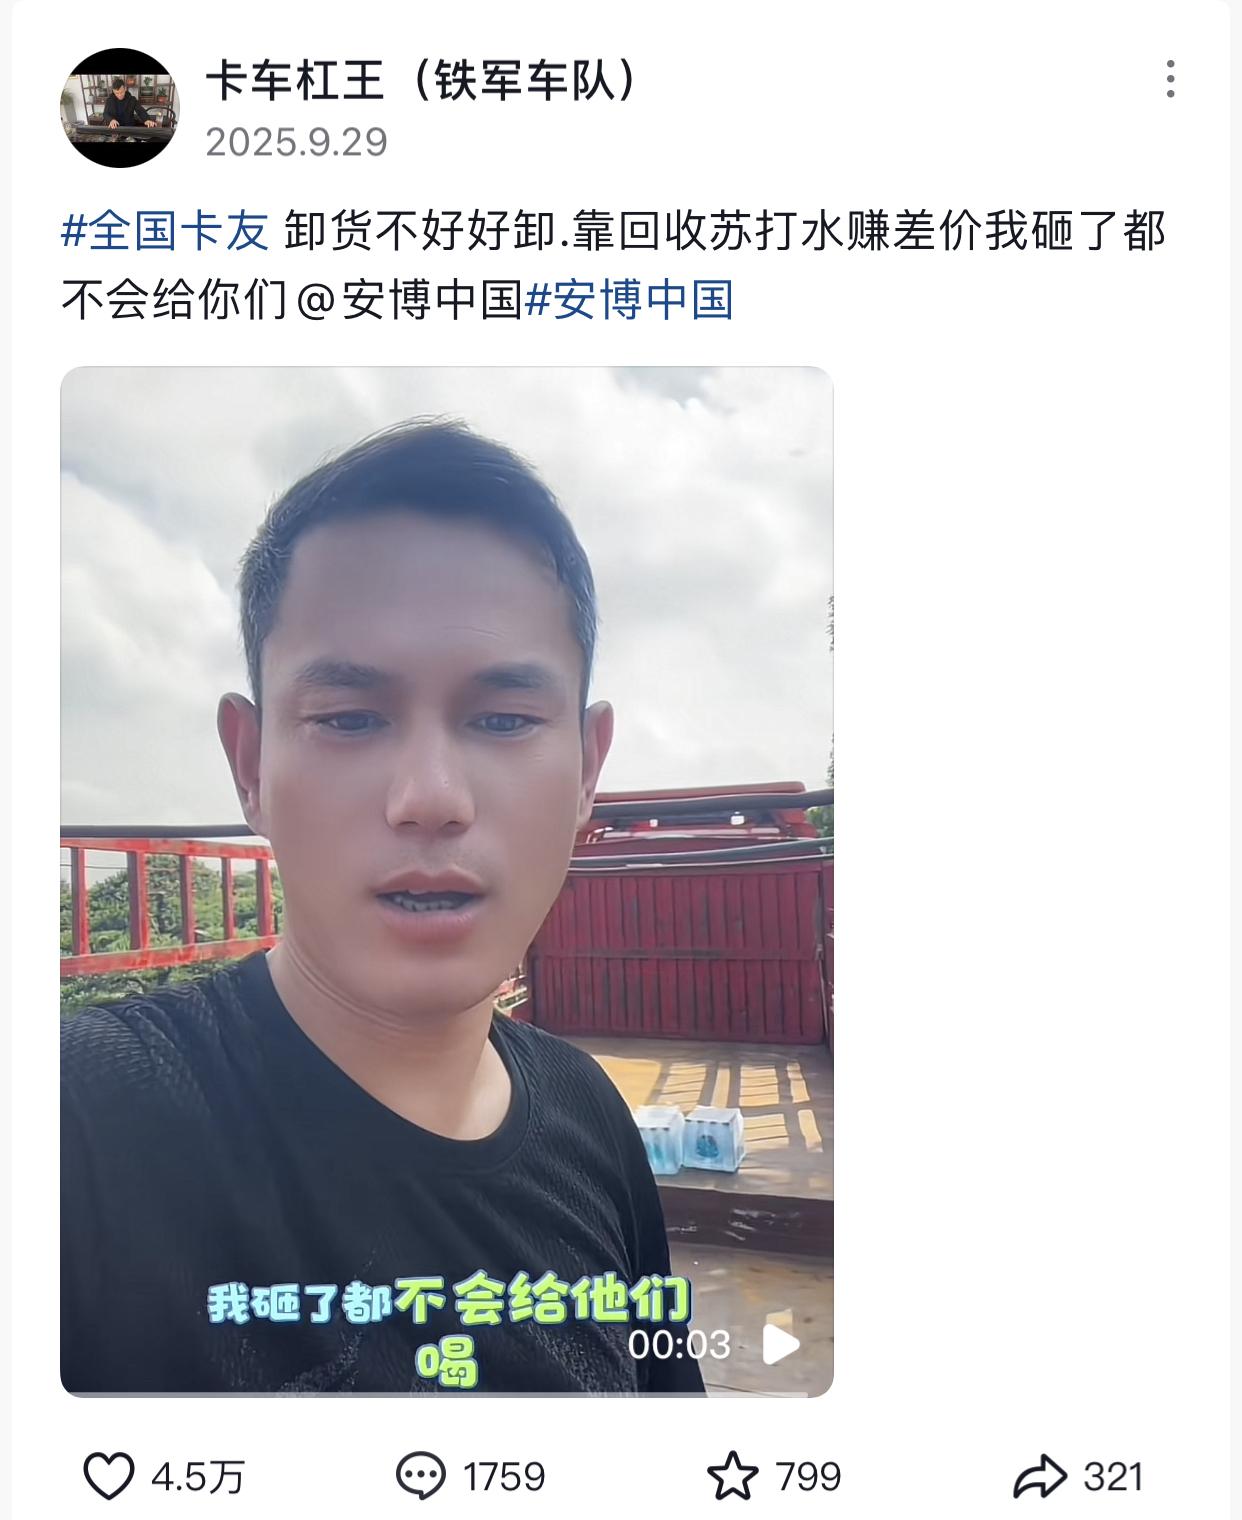The height and width of the screenshot is (1520, 1242).
Task: Toggle the star favorite icon
Action: [732, 1476]
